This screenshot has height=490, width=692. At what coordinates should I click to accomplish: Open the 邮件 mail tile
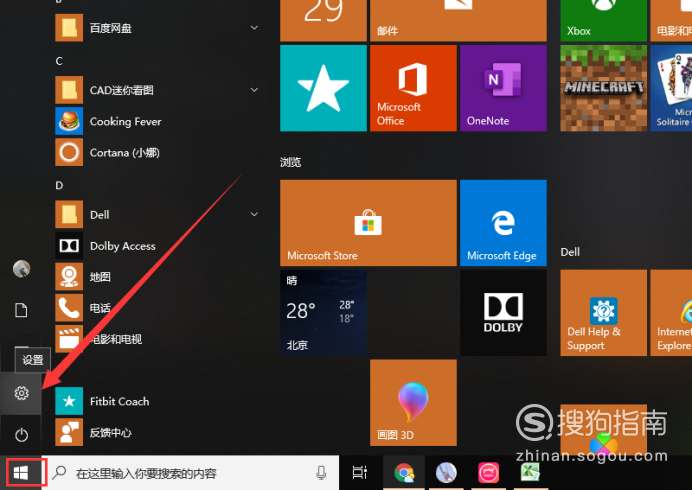point(458,20)
